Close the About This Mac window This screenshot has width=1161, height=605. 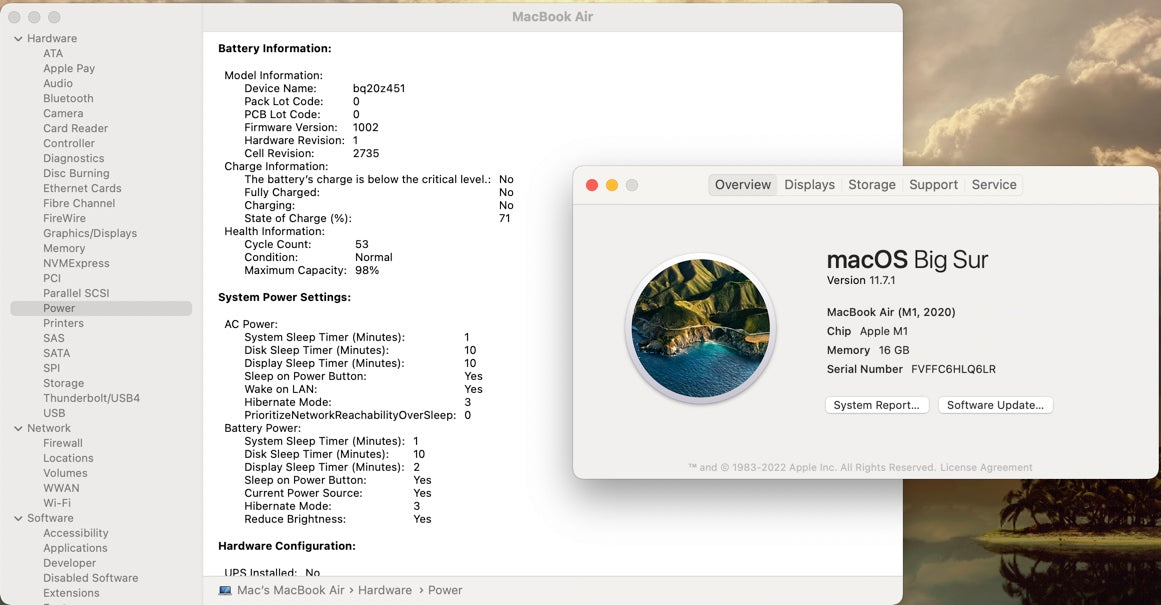pos(592,185)
